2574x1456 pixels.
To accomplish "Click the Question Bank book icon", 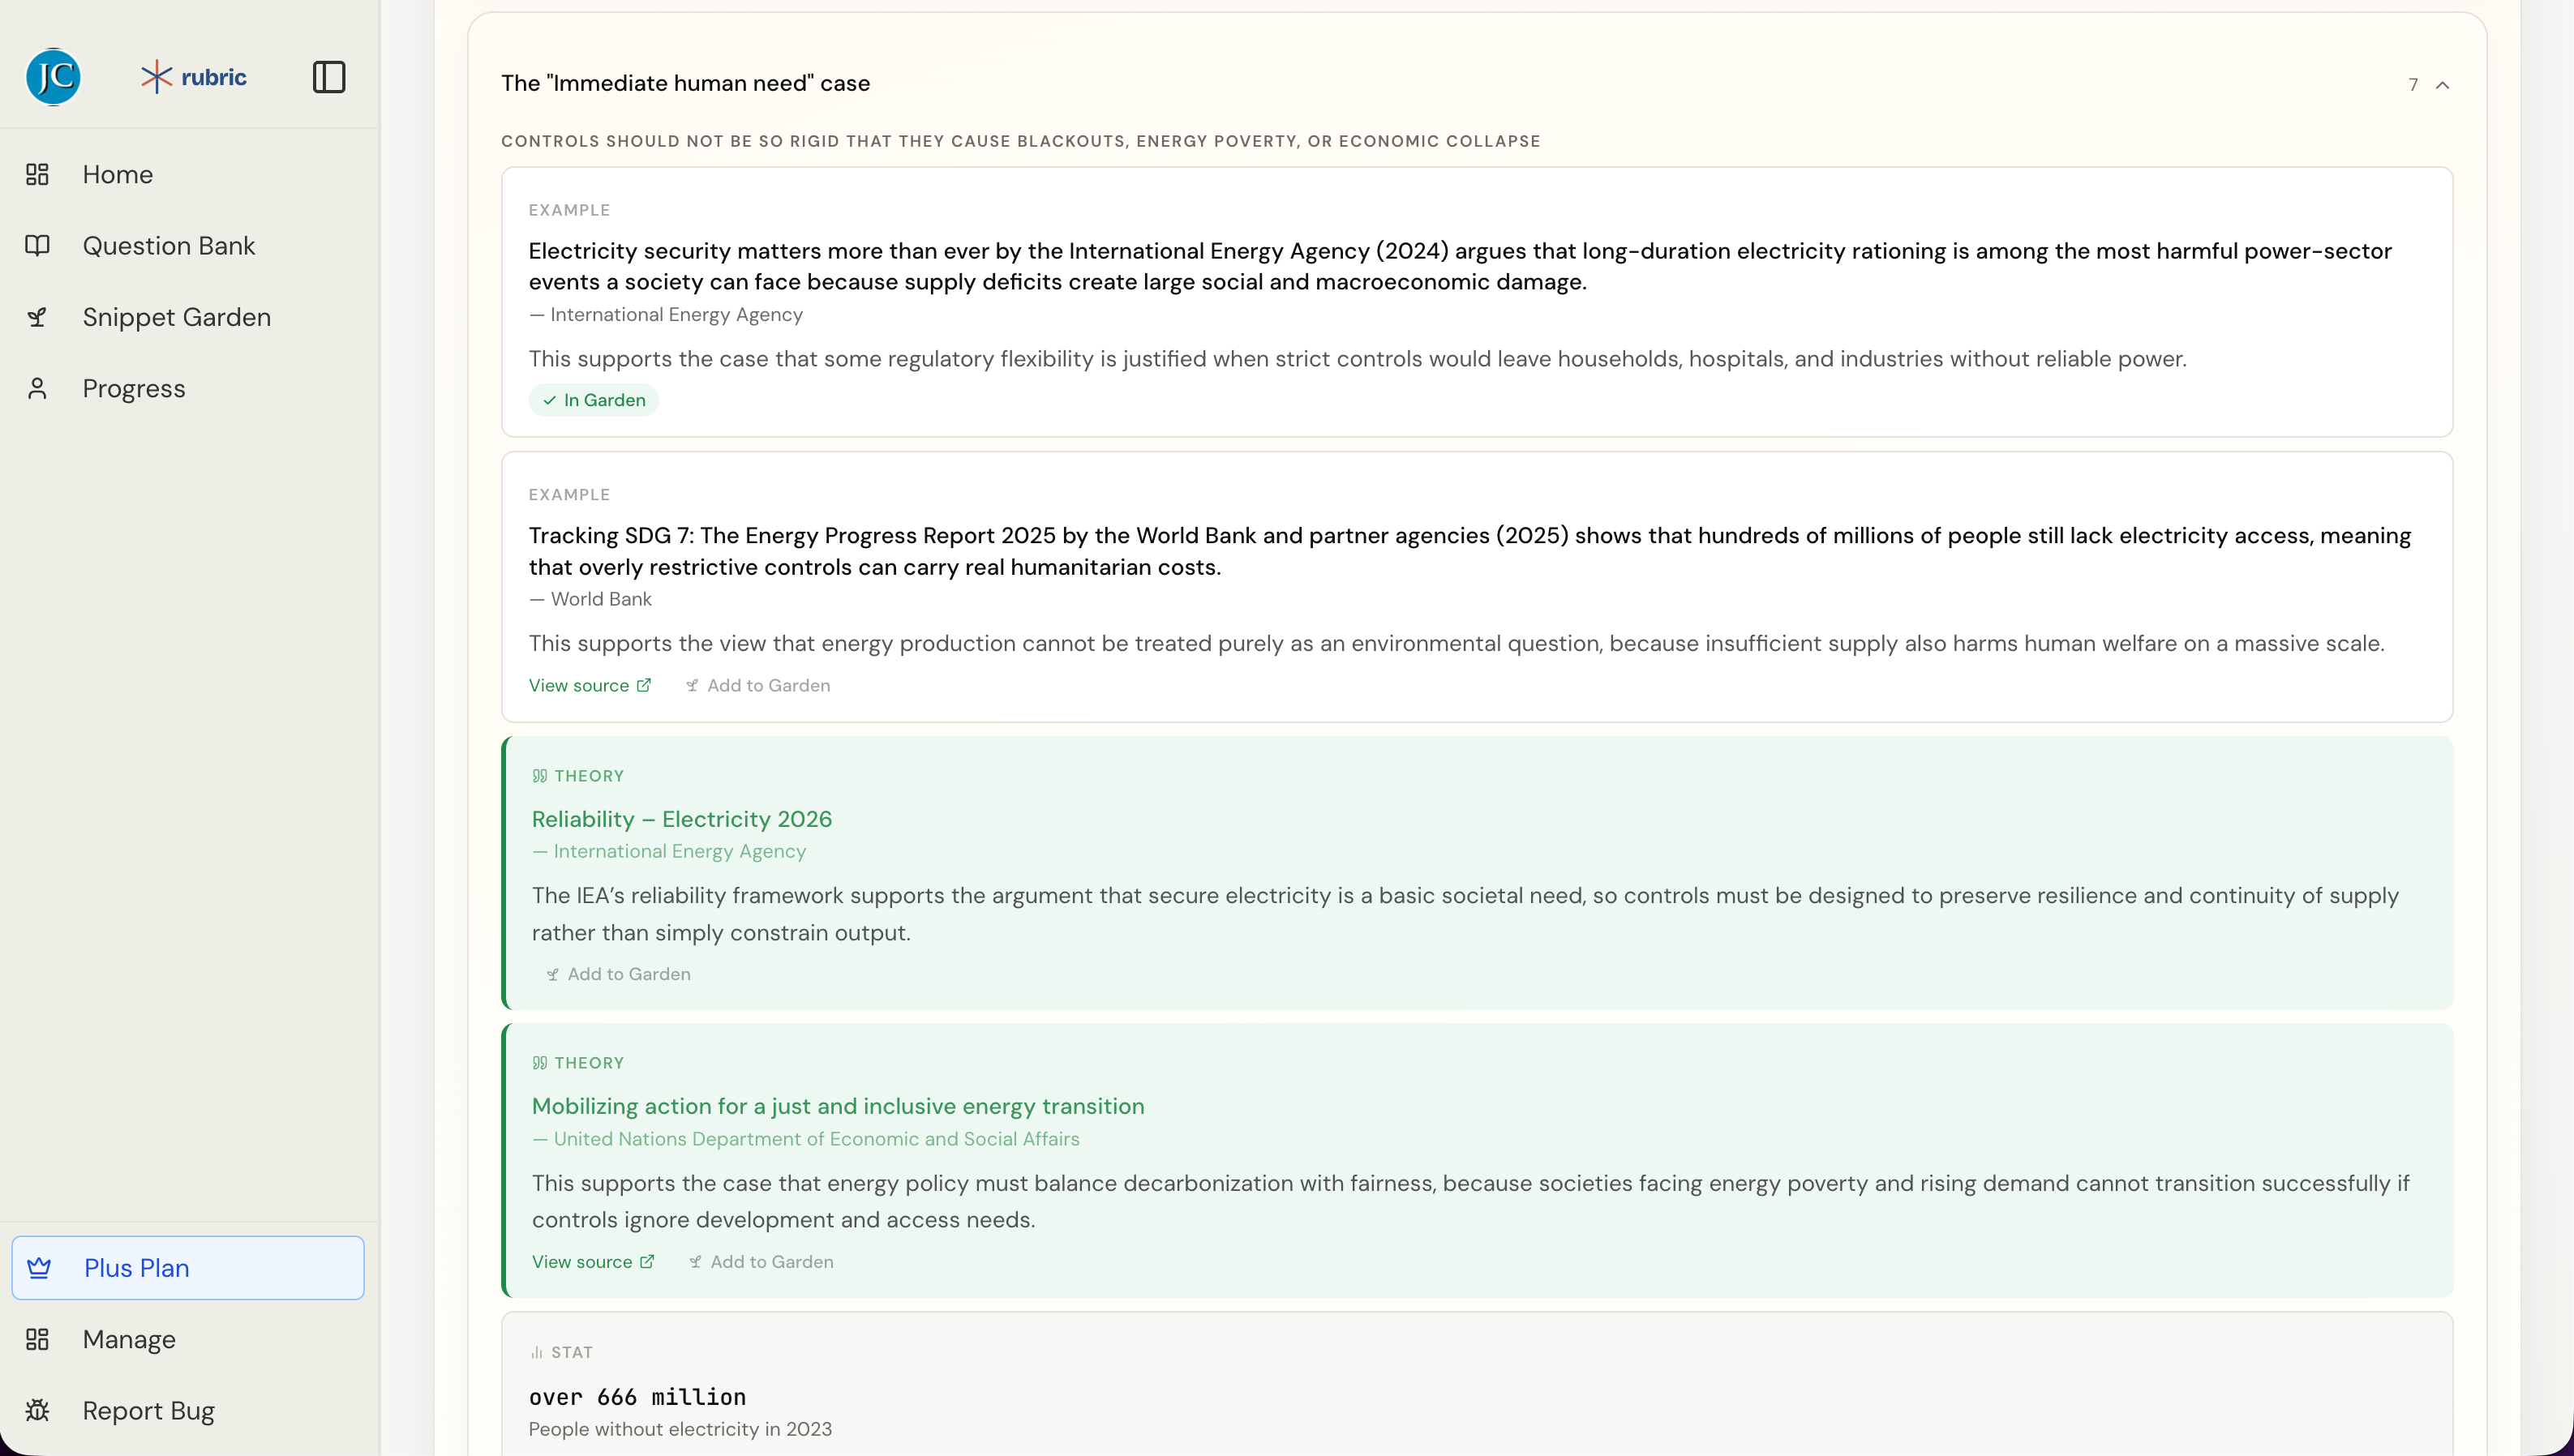I will click(x=37, y=246).
